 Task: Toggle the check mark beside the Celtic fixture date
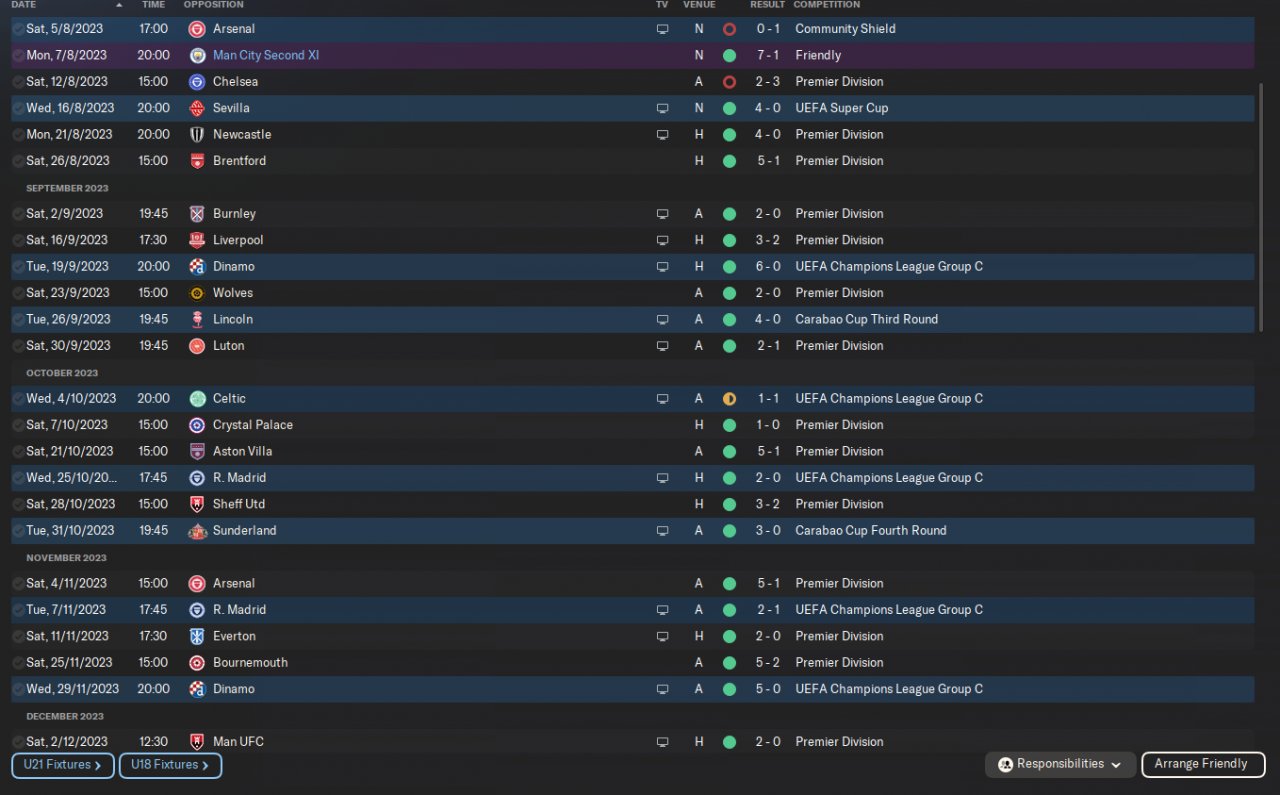18,399
